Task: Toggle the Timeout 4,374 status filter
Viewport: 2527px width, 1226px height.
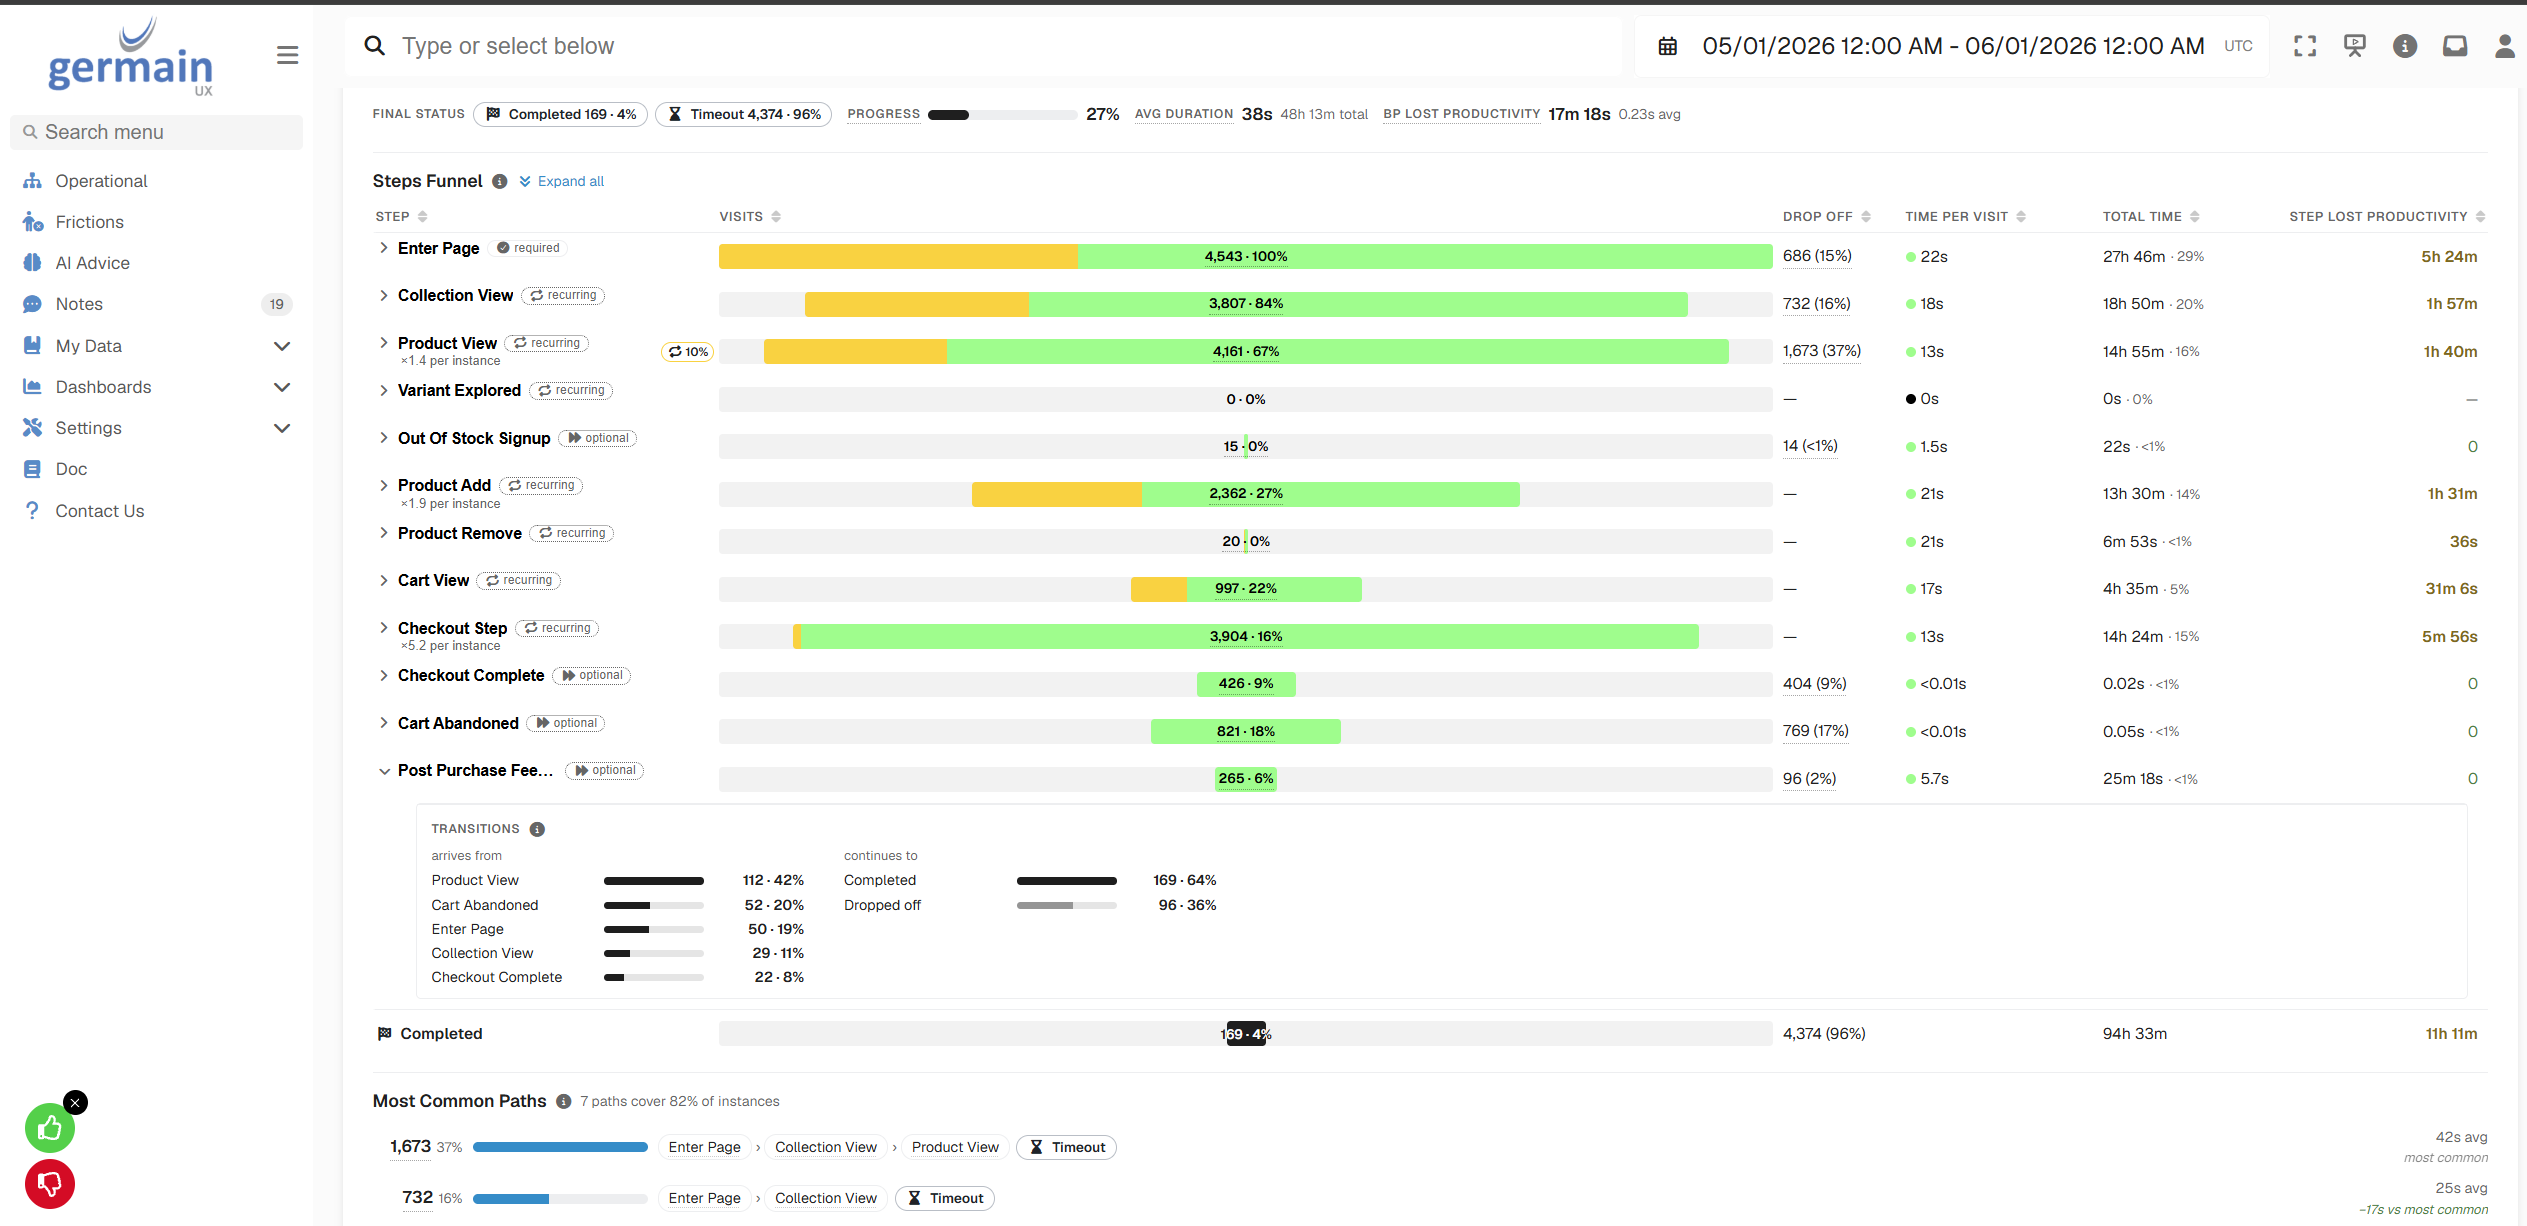Action: 743,114
